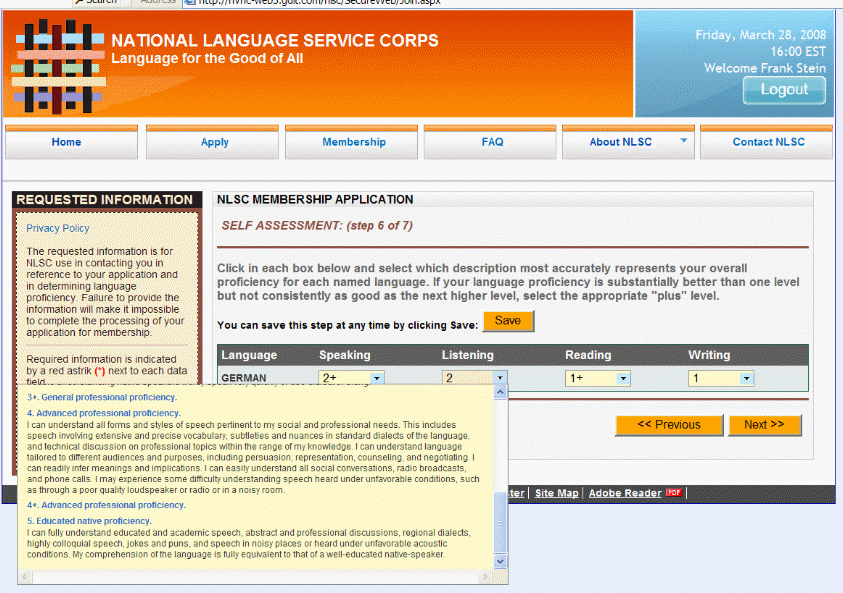Image resolution: width=843 pixels, height=593 pixels.
Task: Click the Speaking column header
Action: (345, 355)
